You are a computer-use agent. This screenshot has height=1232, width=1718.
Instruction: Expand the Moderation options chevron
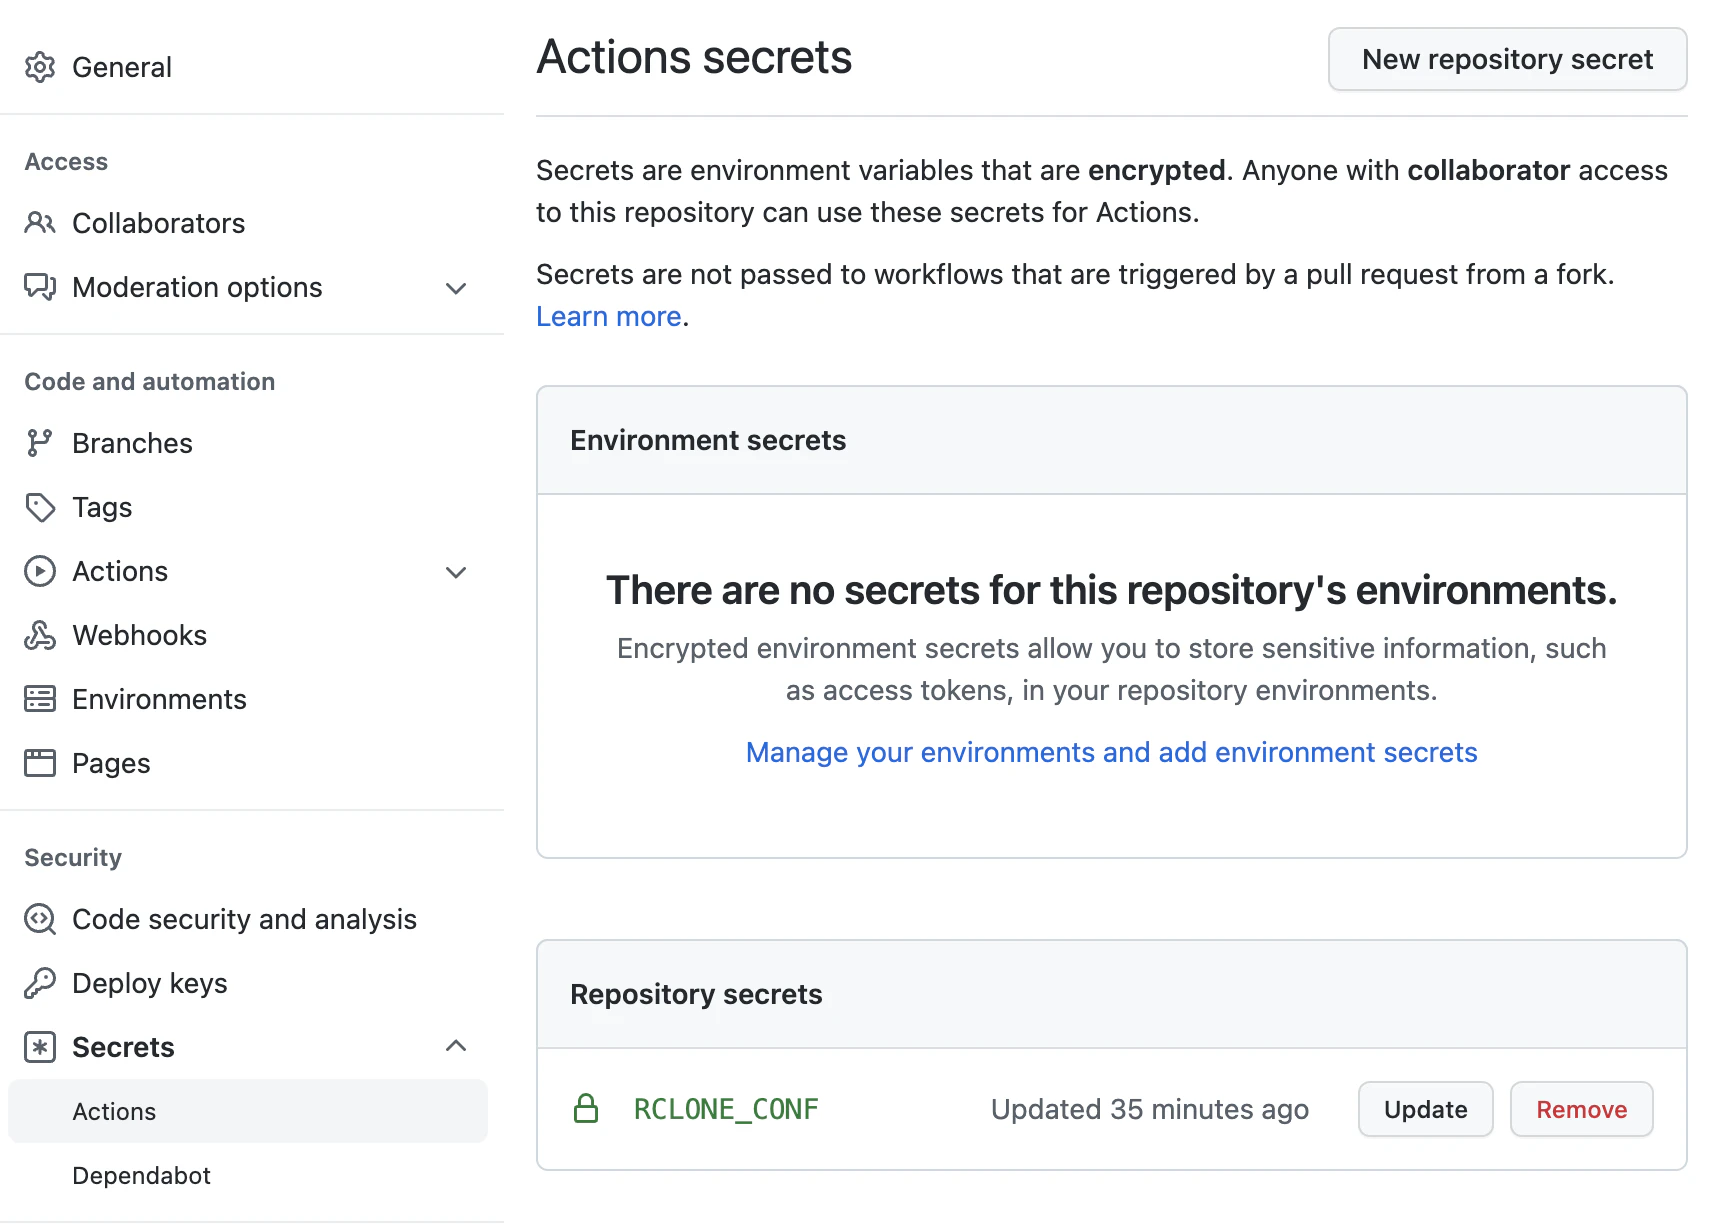(456, 288)
